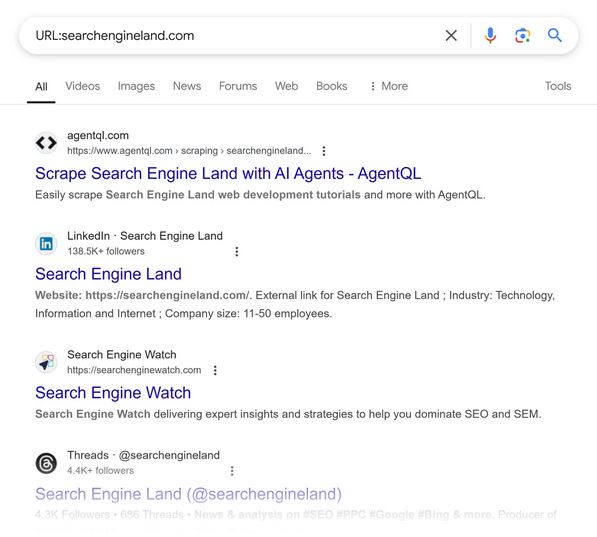Click into the URL:searchengineland.com search field
The height and width of the screenshot is (537, 597).
236,35
